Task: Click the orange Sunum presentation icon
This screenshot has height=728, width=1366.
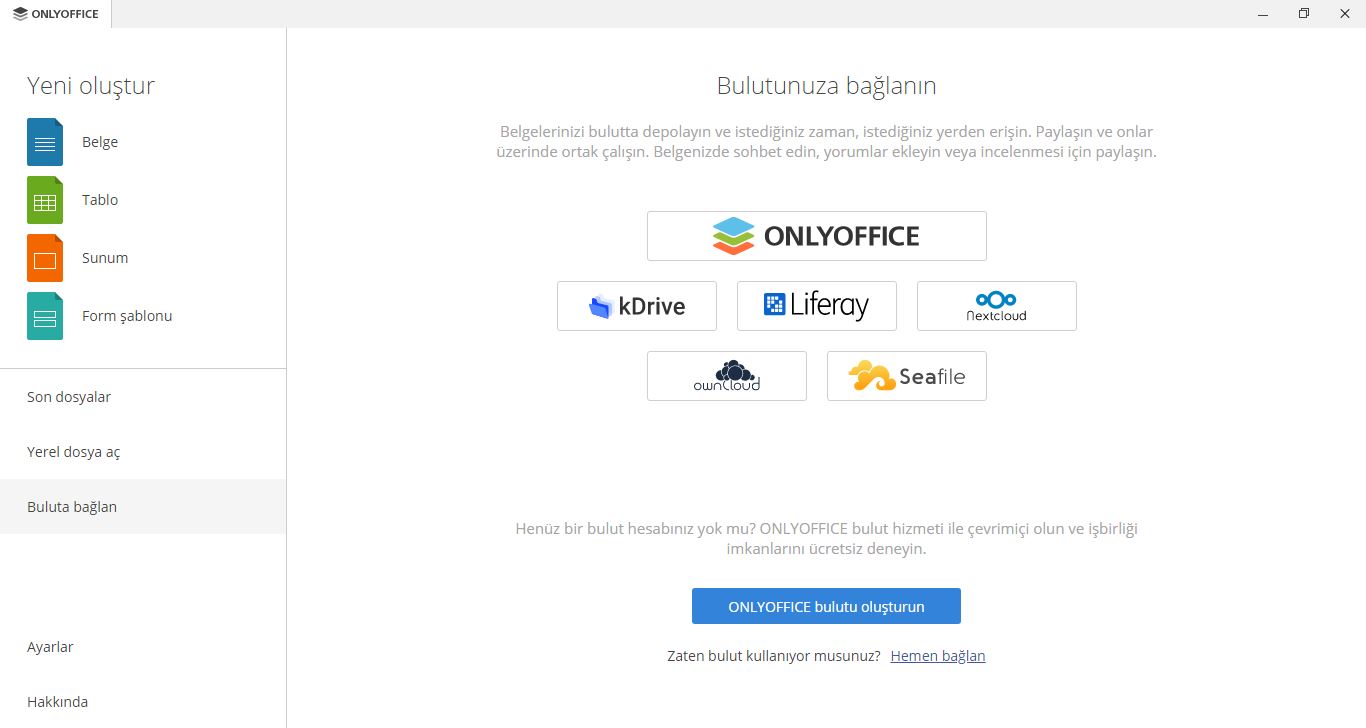Action: (x=45, y=258)
